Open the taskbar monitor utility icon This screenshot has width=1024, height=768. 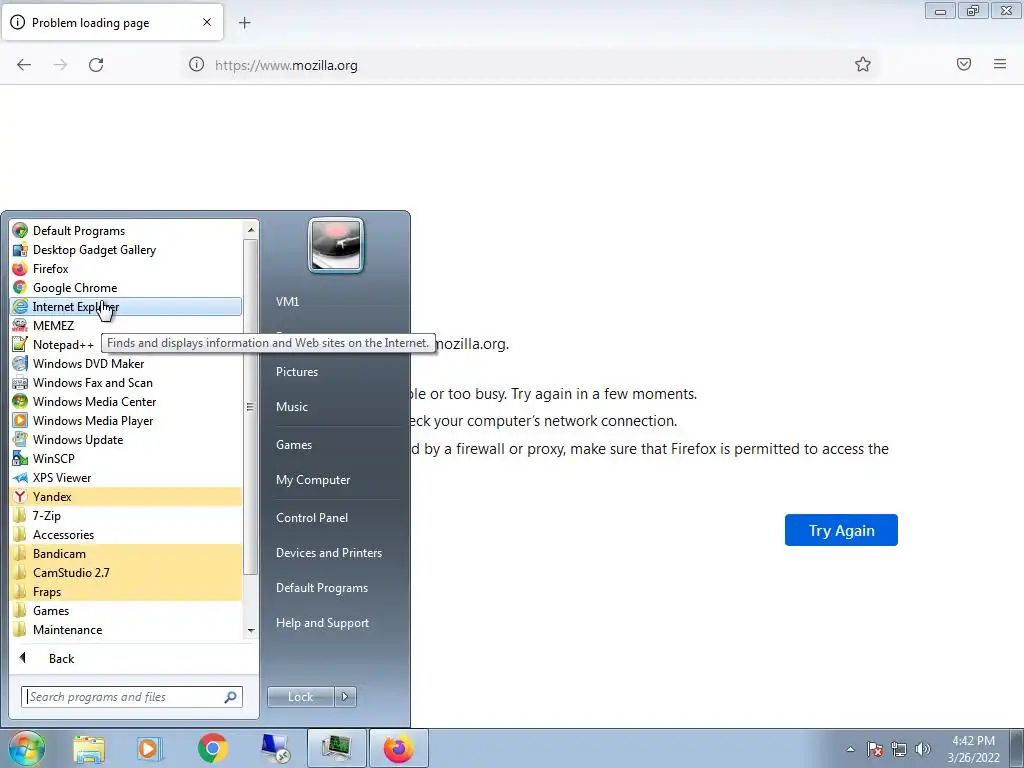[337, 749]
